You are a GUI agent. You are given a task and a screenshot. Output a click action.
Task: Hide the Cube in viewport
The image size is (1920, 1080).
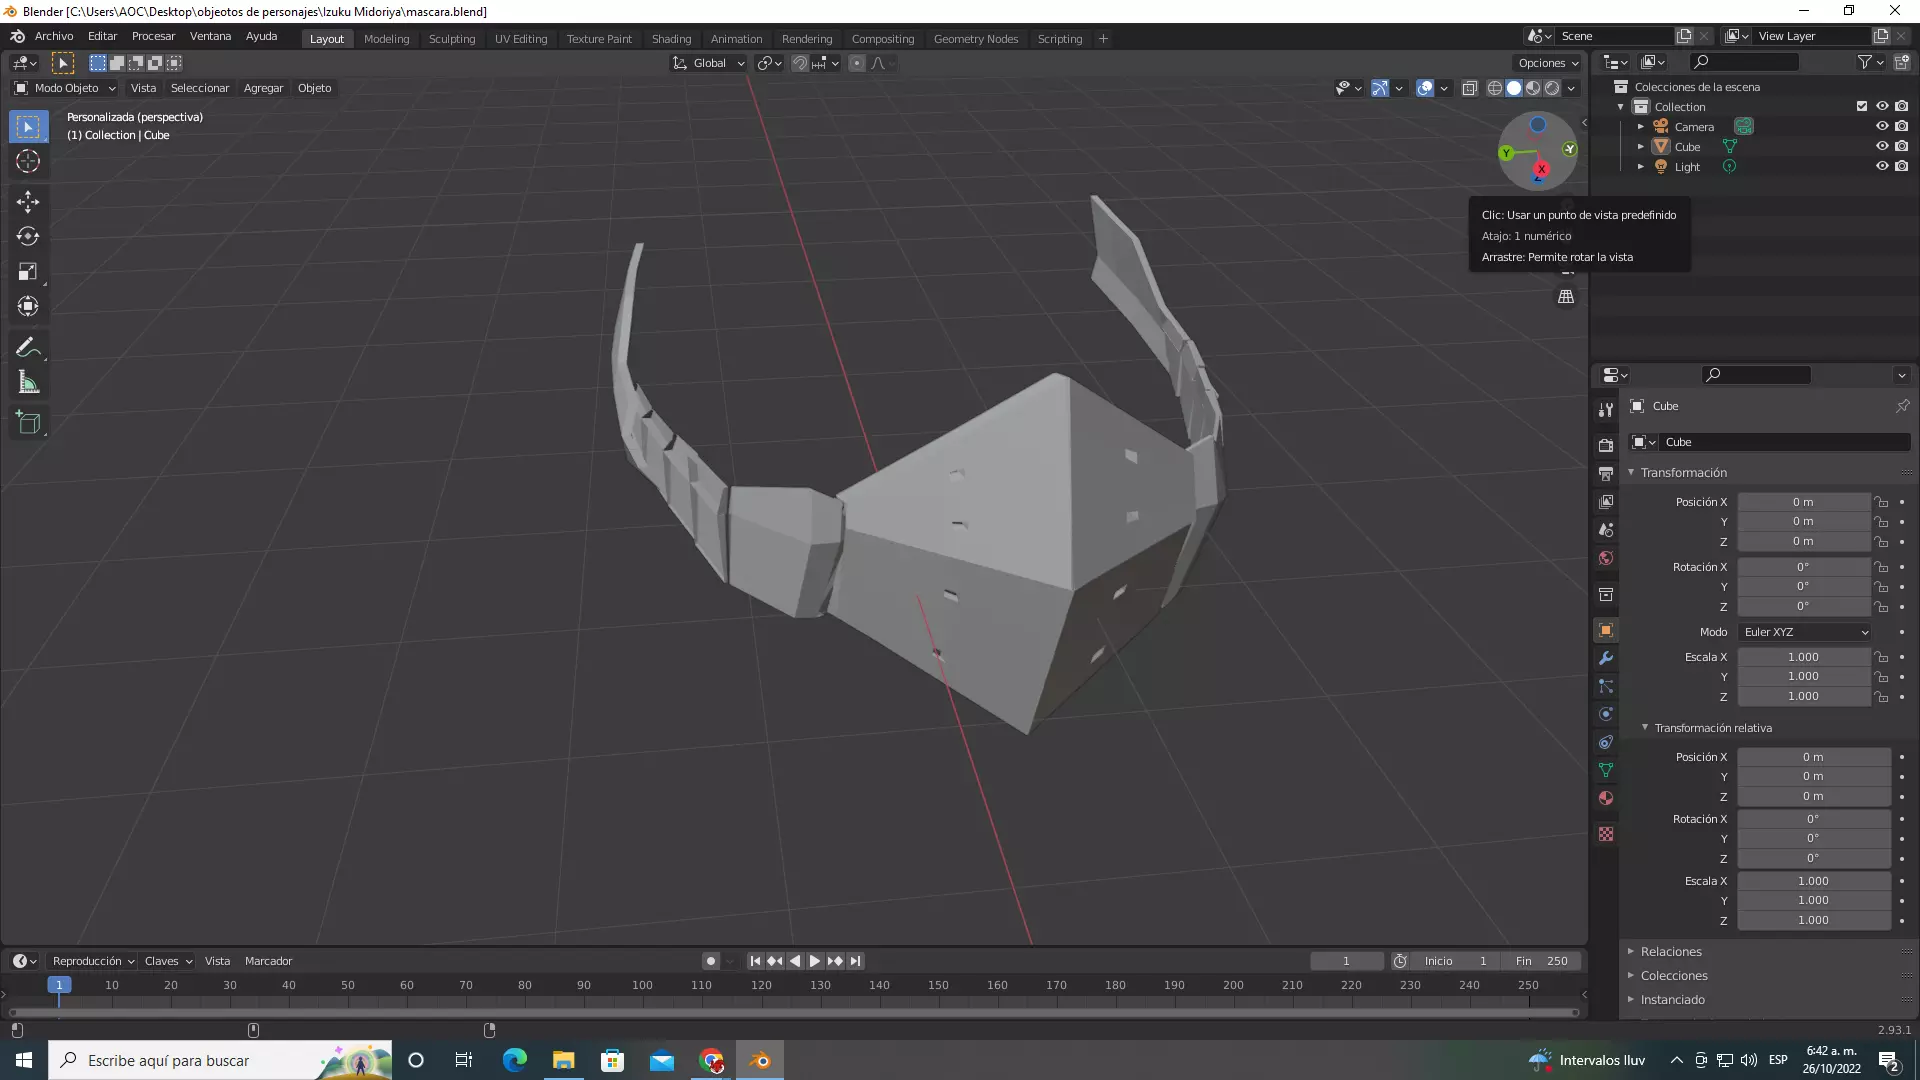tap(1881, 146)
